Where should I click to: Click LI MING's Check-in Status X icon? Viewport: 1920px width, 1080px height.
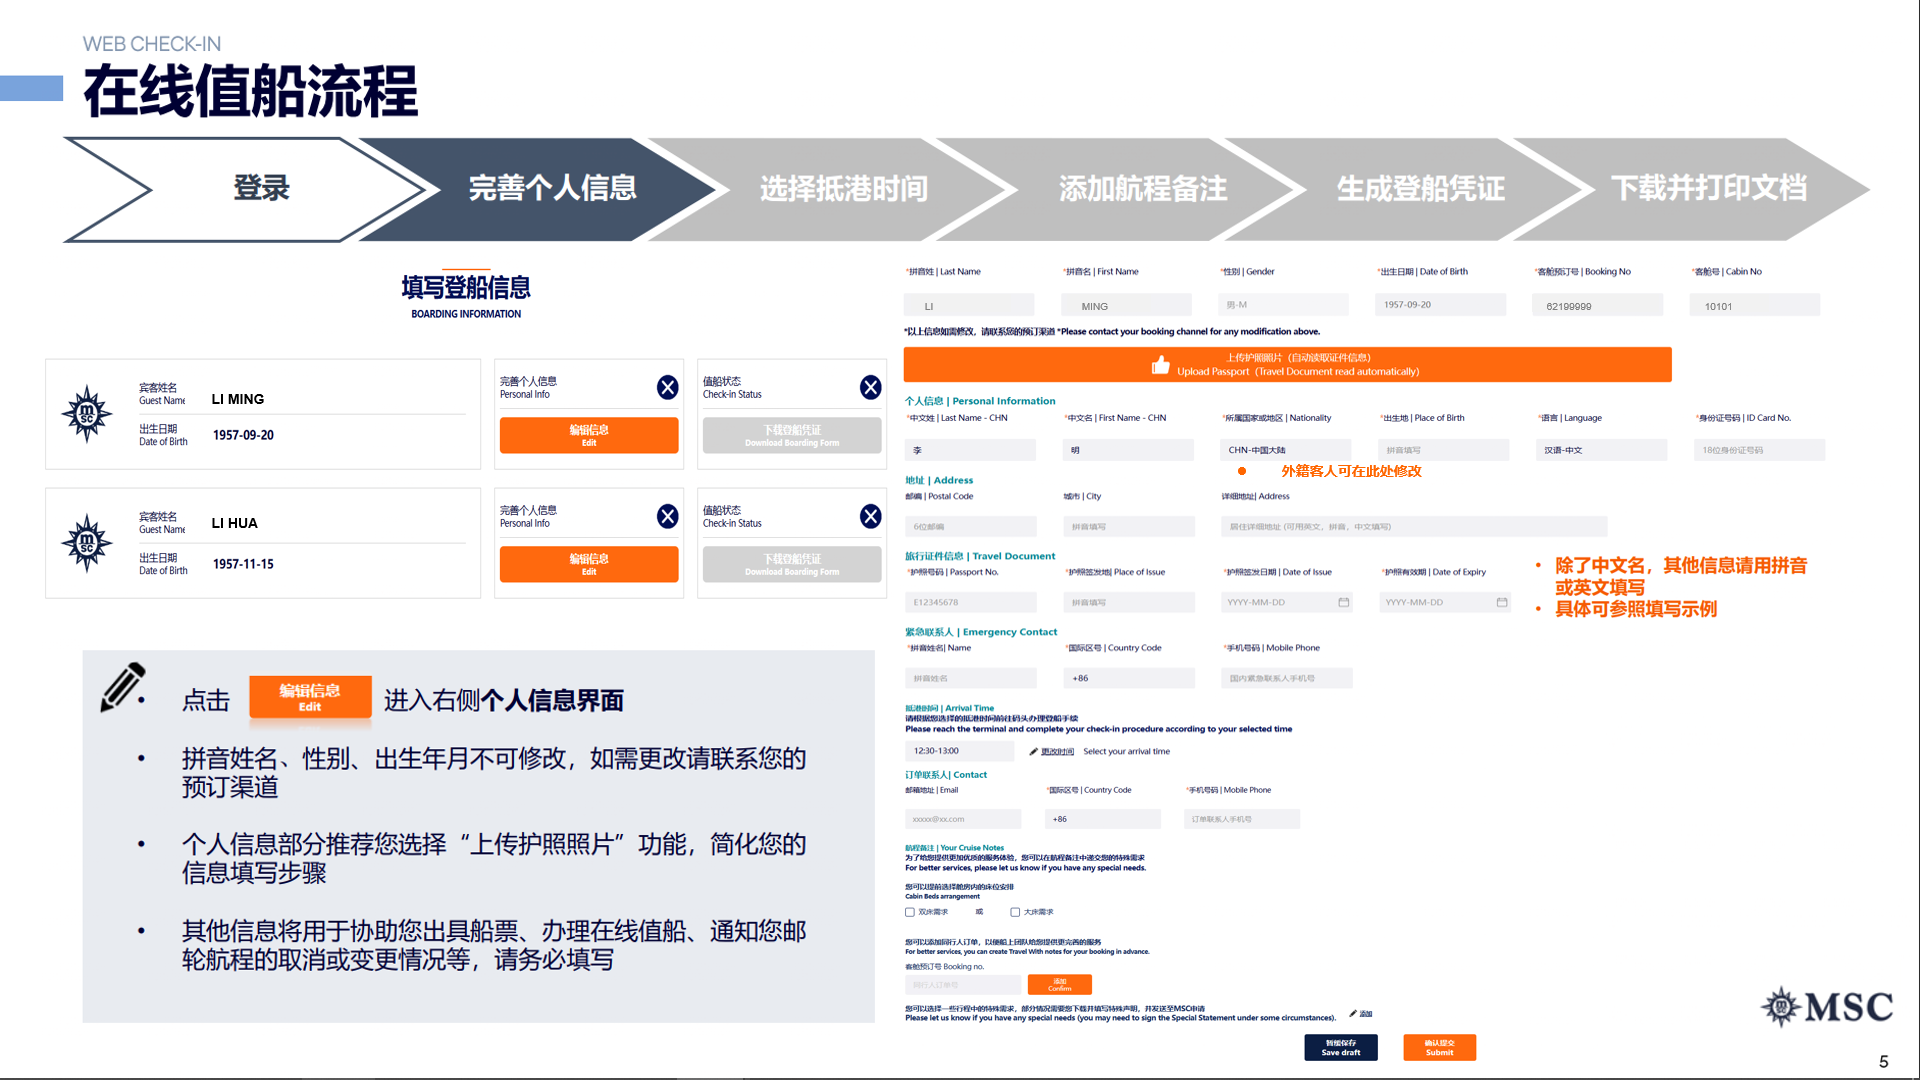coord(871,387)
